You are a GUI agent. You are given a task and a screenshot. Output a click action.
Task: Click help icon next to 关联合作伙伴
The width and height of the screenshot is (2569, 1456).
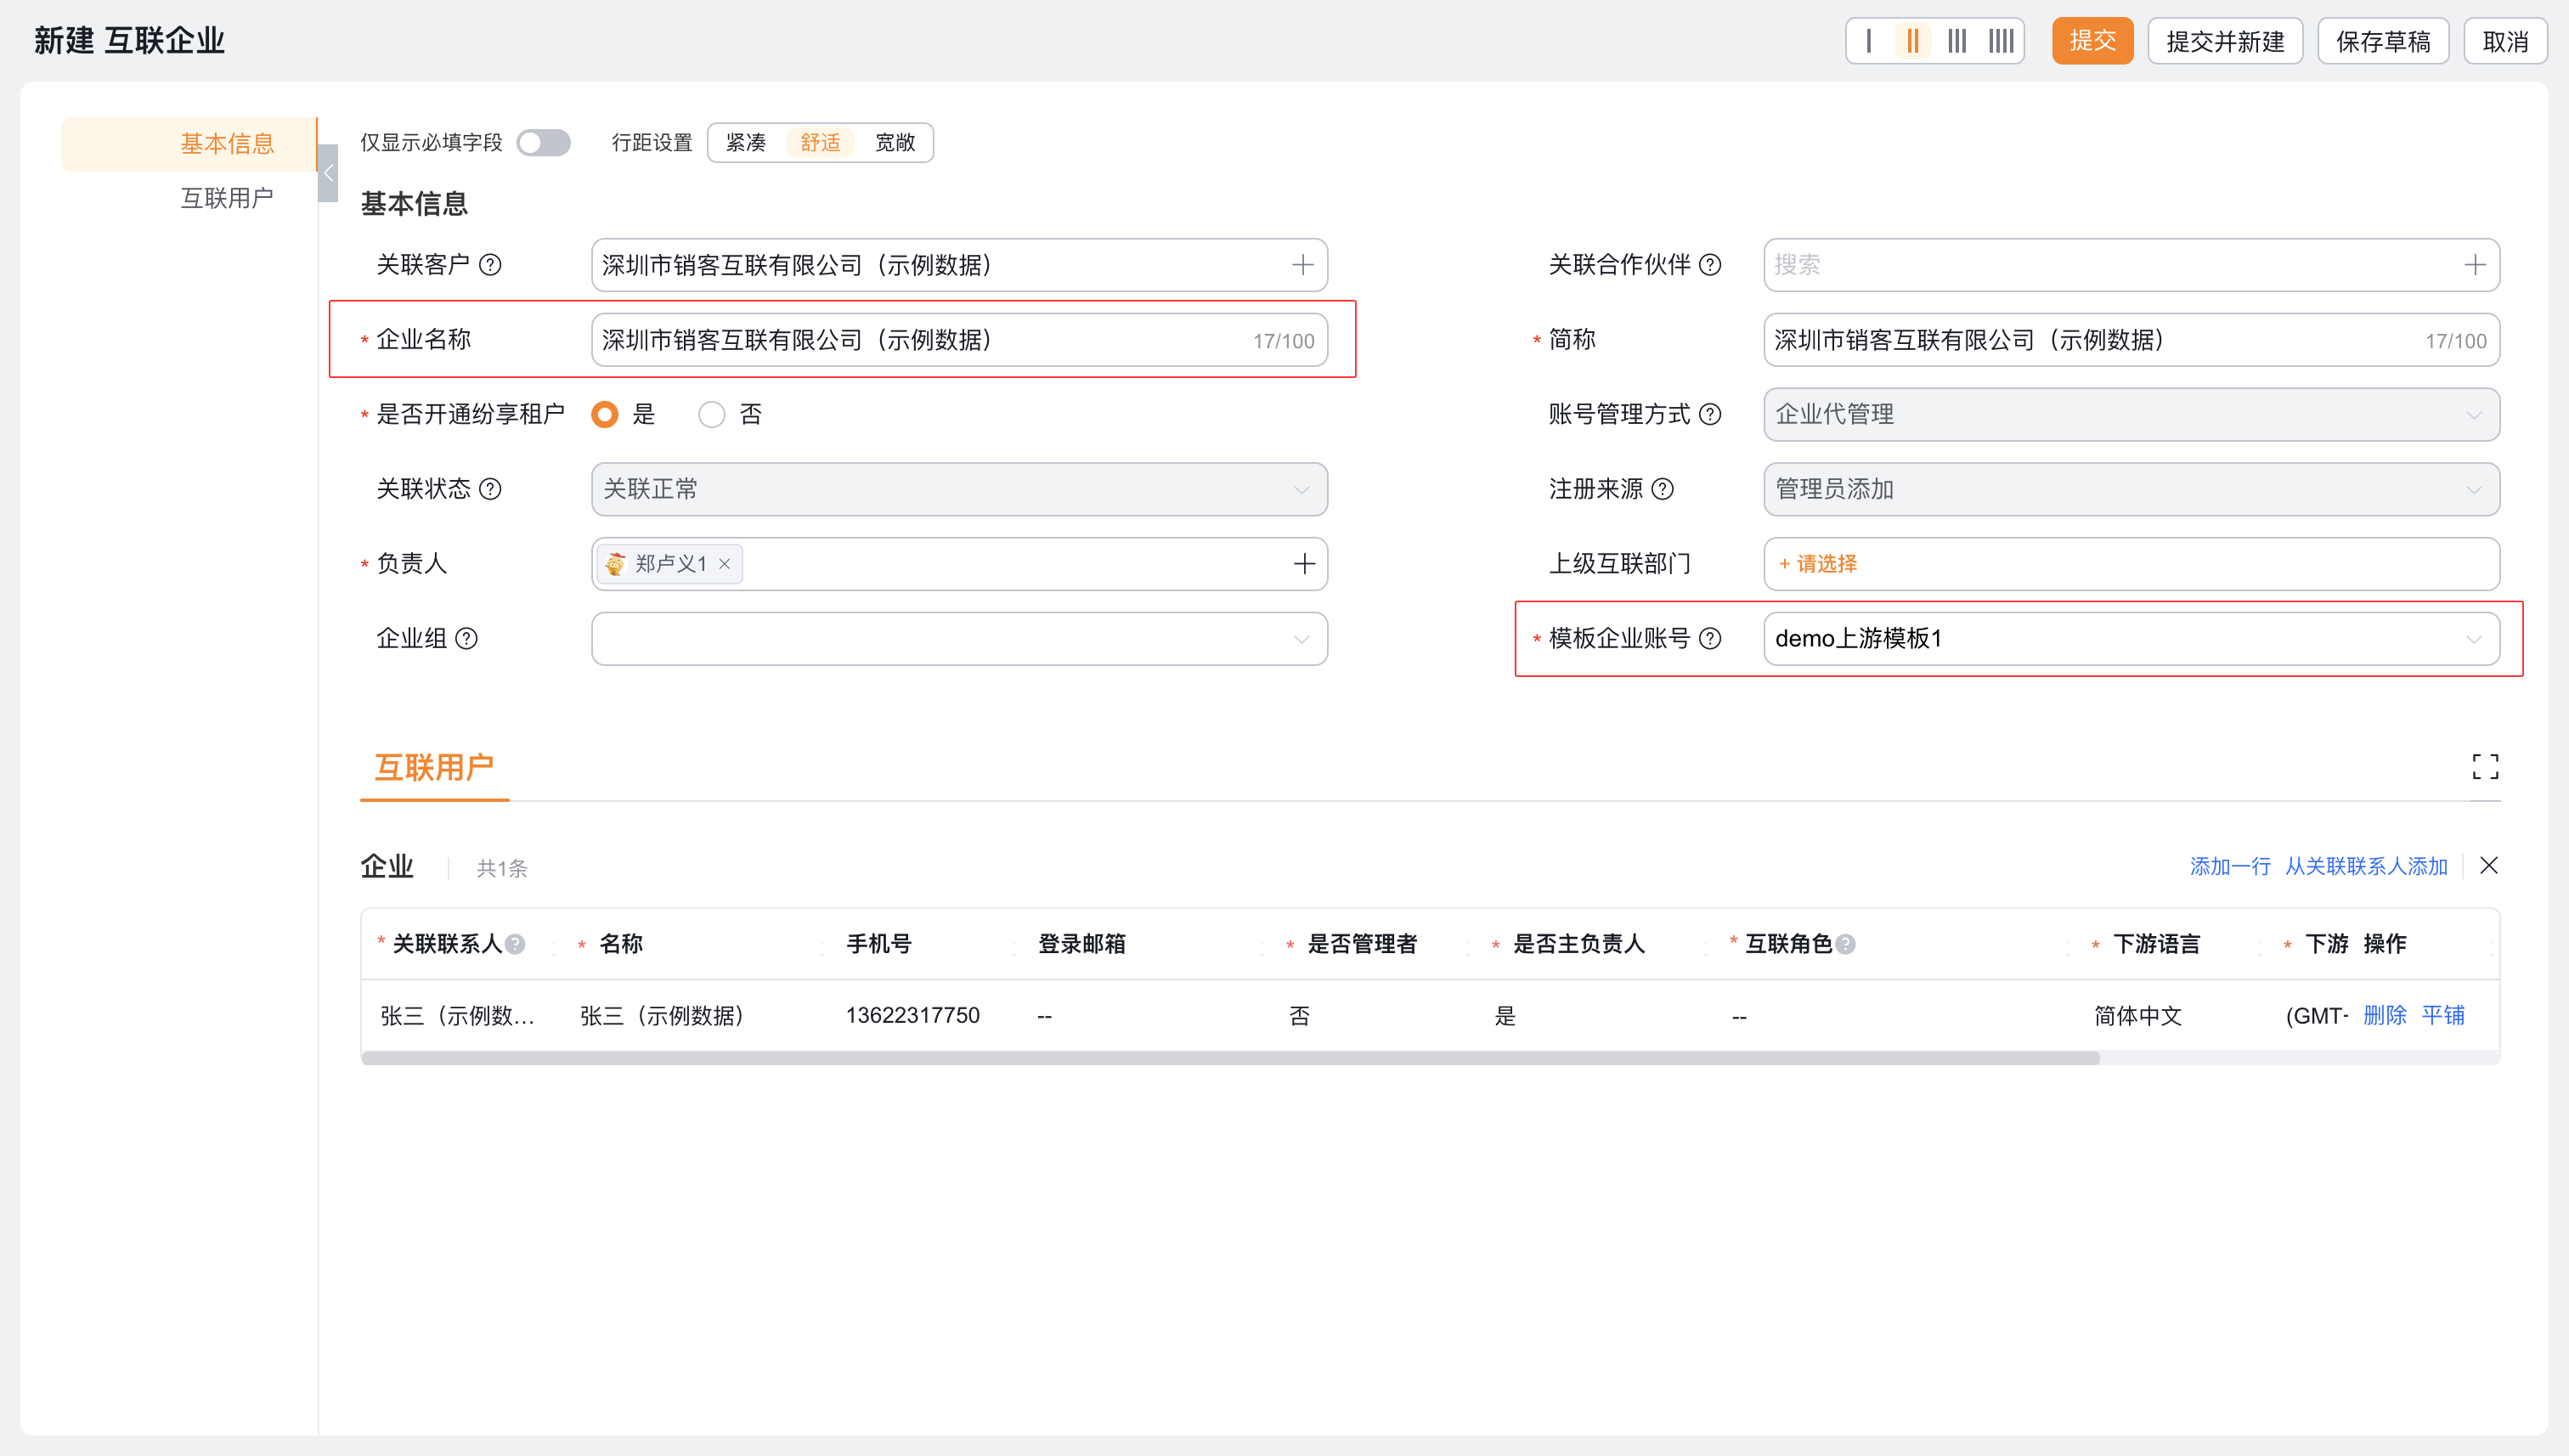coord(1710,265)
